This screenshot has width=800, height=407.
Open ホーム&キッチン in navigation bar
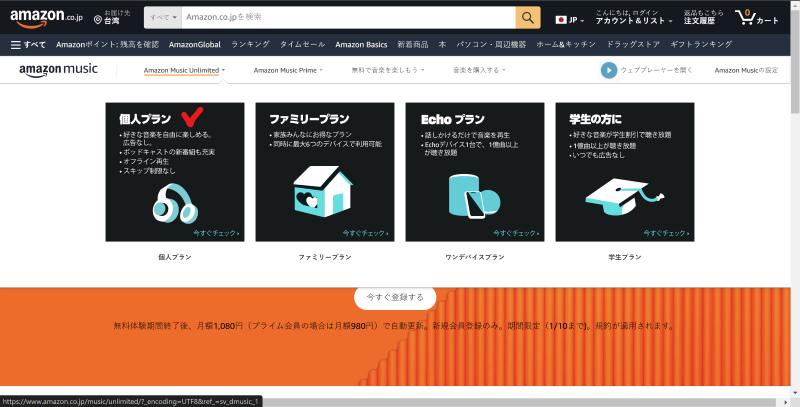point(566,45)
